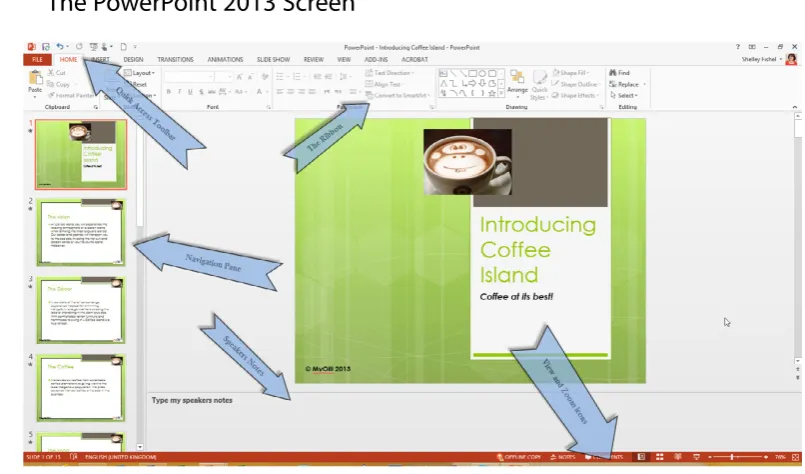Click Increase Font Size icon
The width and height of the screenshot is (805, 474).
(x=240, y=77)
